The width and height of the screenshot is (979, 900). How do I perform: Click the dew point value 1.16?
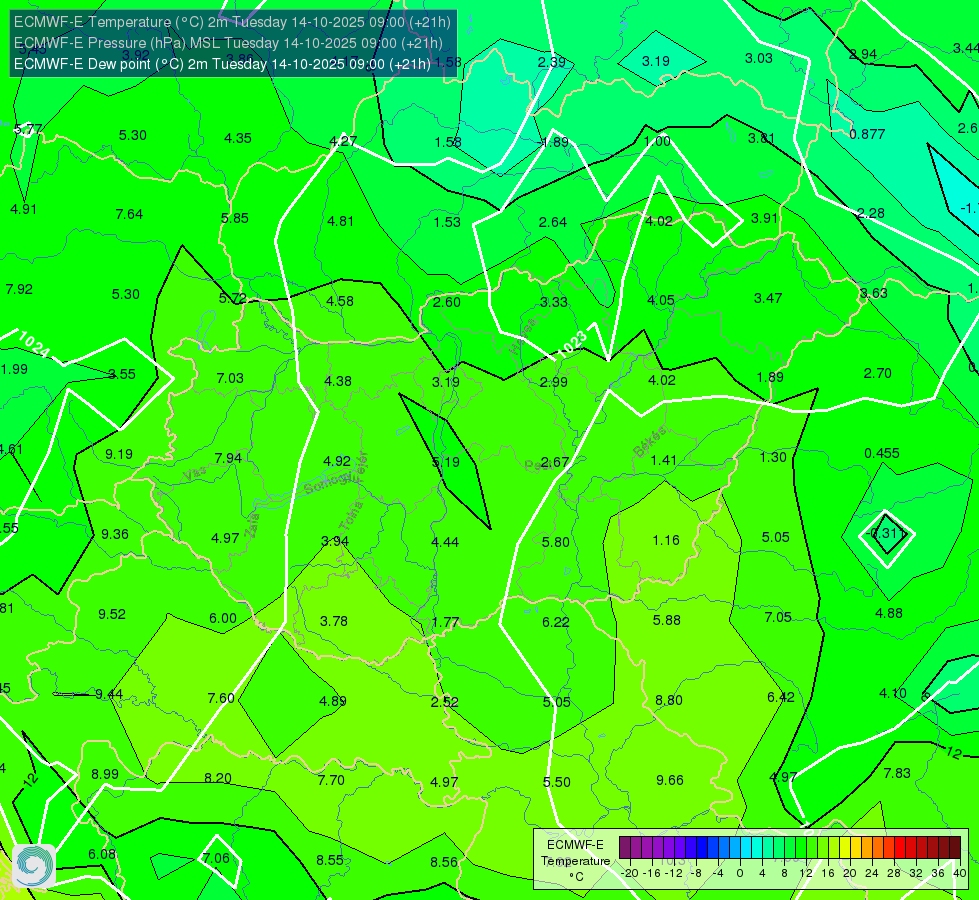coord(666,540)
